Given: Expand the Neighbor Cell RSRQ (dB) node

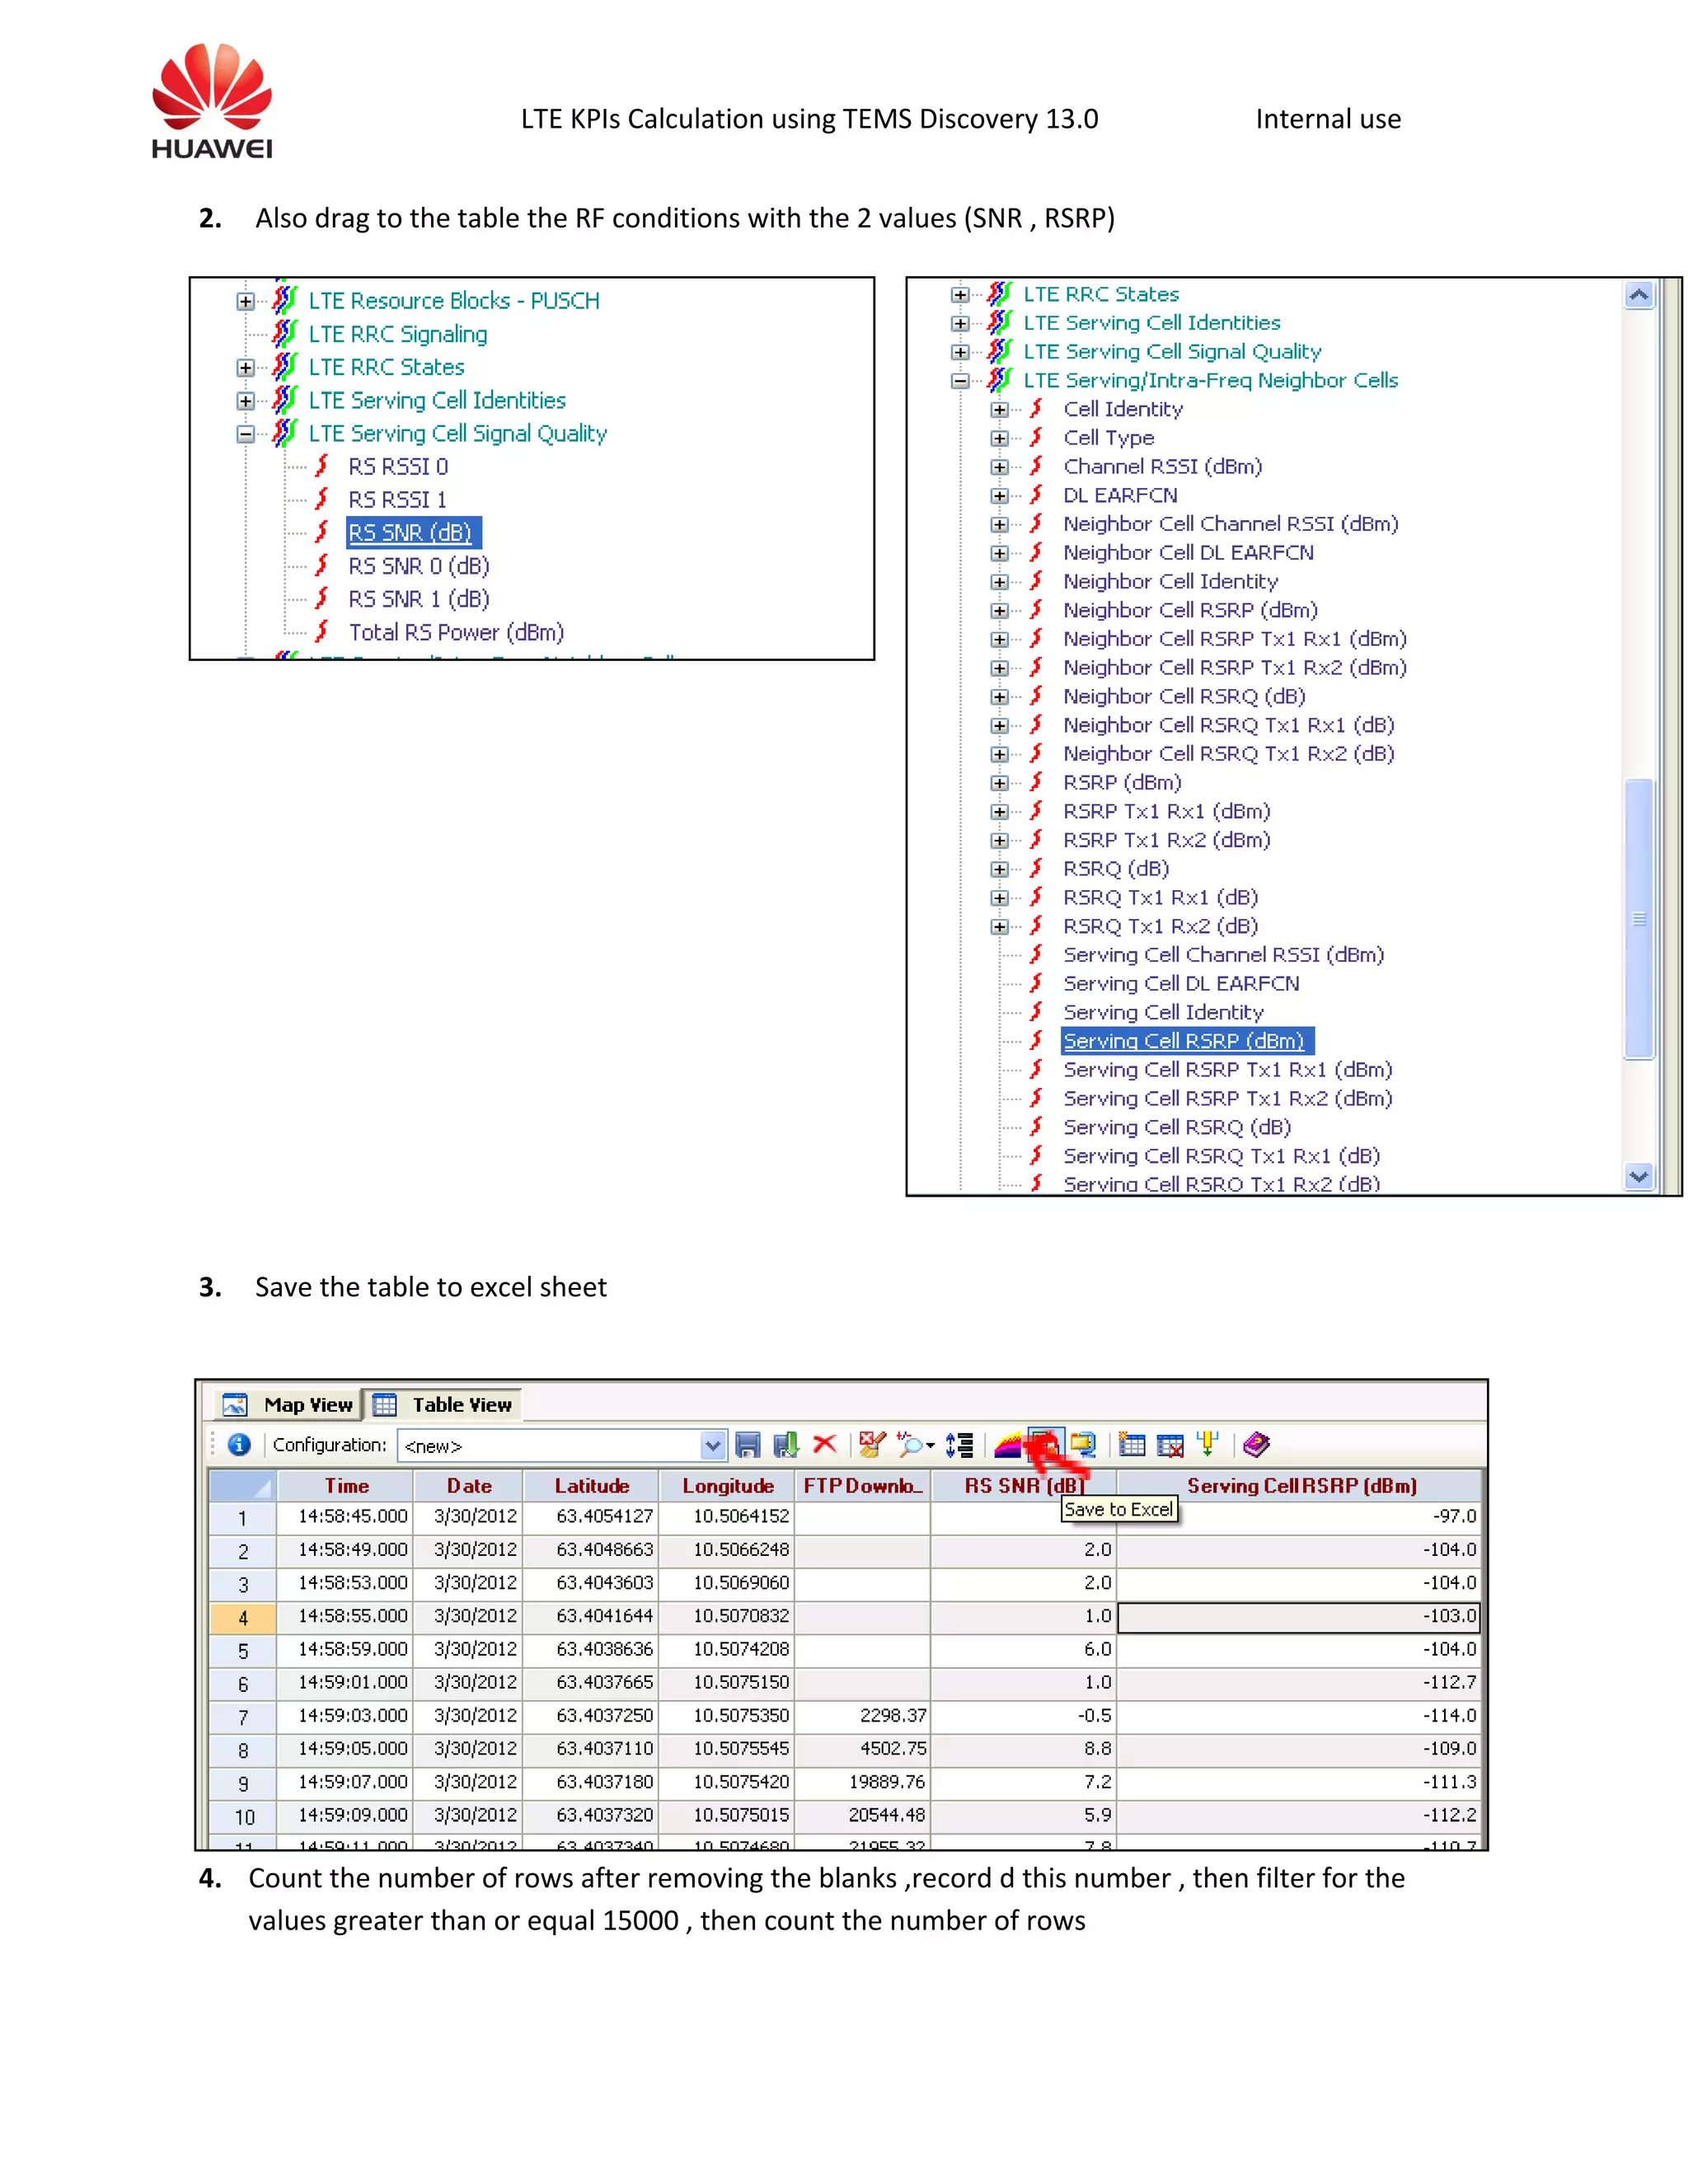Looking at the screenshot, I should pos(999,696).
